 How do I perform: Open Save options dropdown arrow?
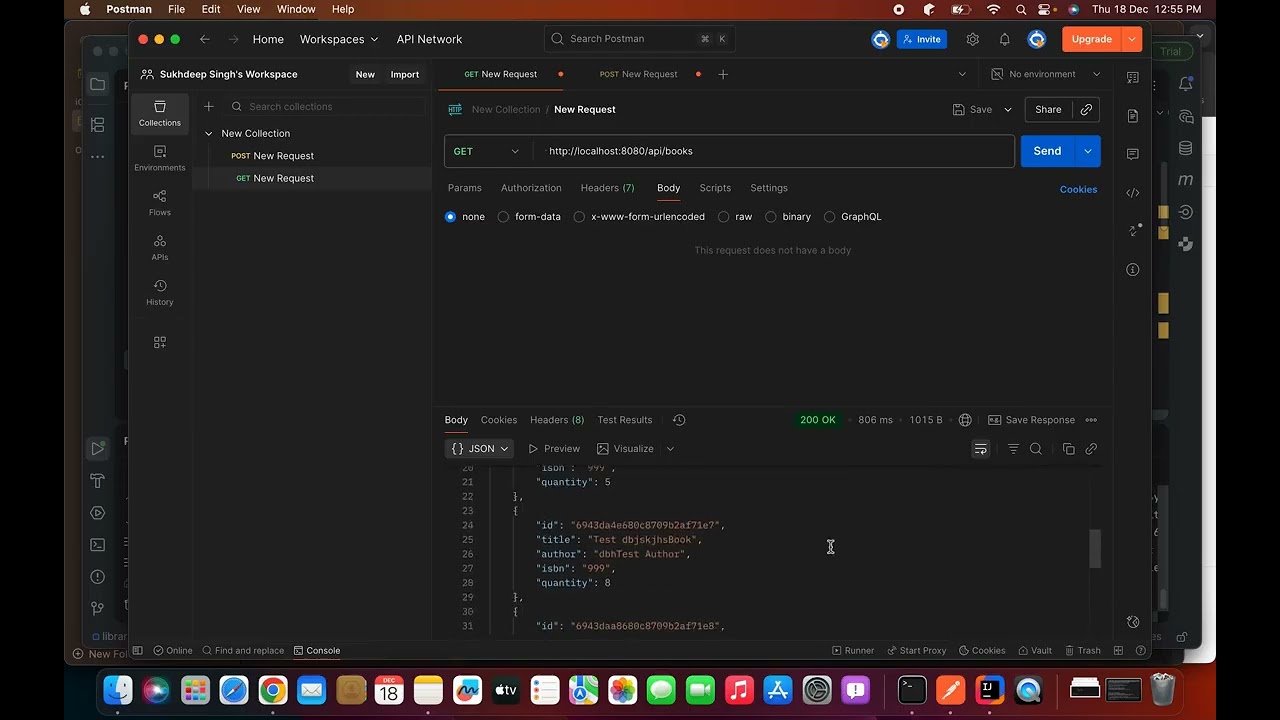(x=1007, y=109)
